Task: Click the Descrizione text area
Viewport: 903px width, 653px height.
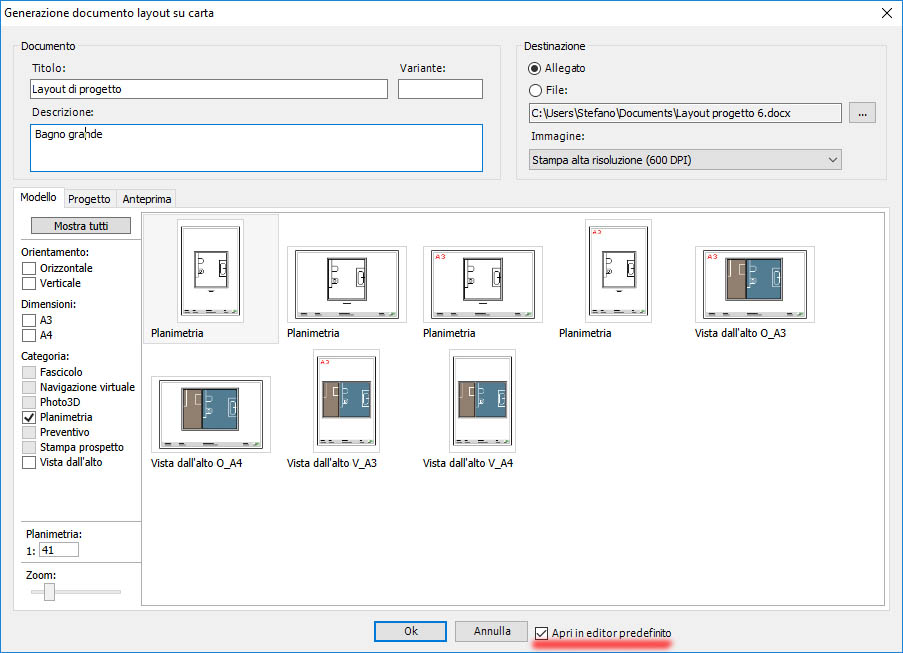Action: coord(256,148)
